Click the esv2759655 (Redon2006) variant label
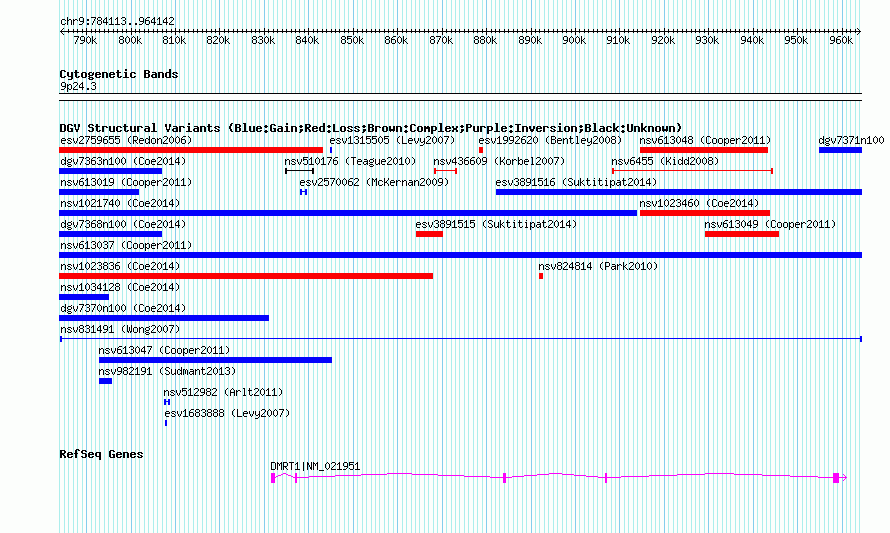The image size is (890, 533). pyautogui.click(x=126, y=140)
